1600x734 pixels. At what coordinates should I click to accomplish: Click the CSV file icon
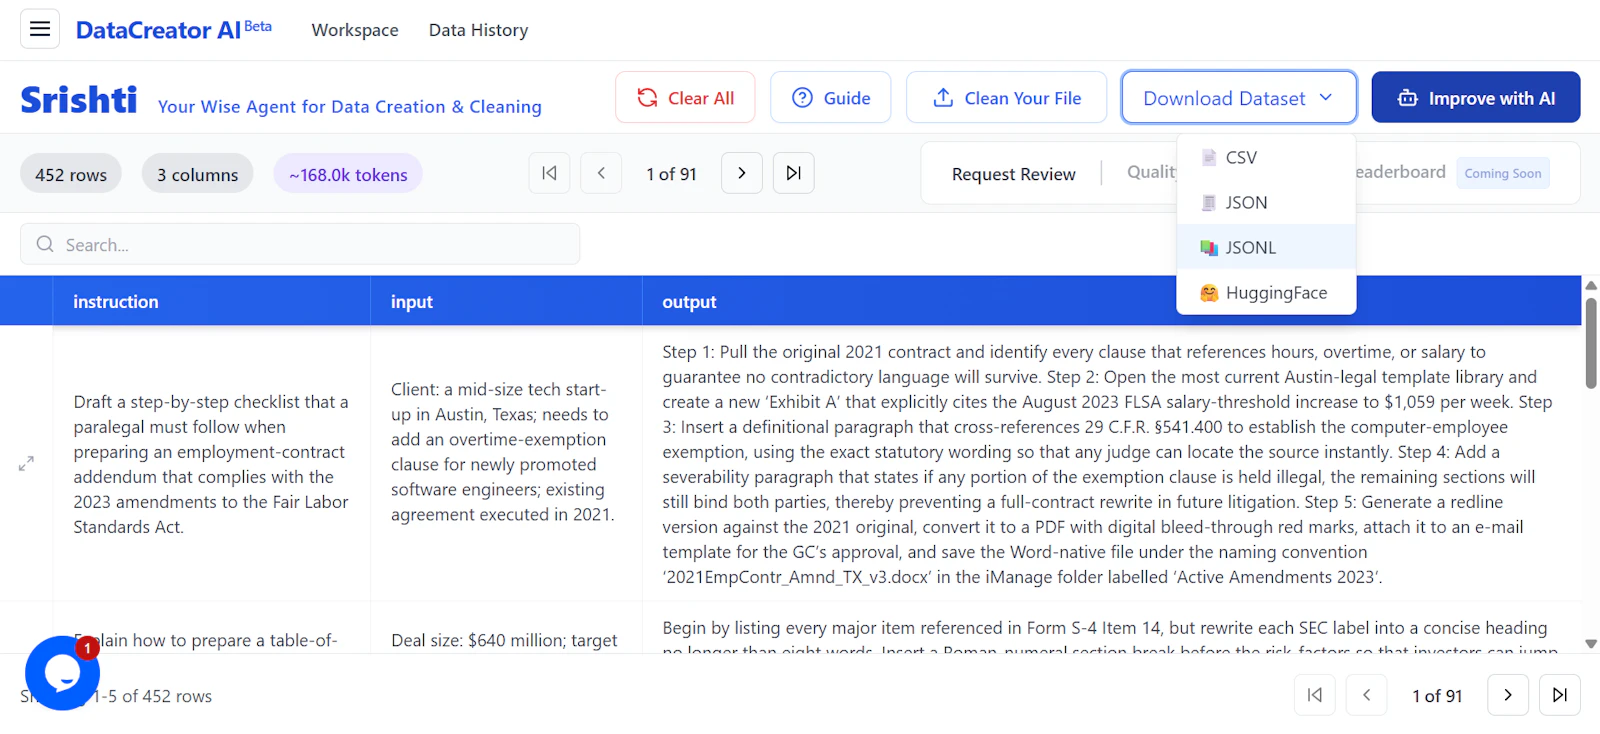1209,157
